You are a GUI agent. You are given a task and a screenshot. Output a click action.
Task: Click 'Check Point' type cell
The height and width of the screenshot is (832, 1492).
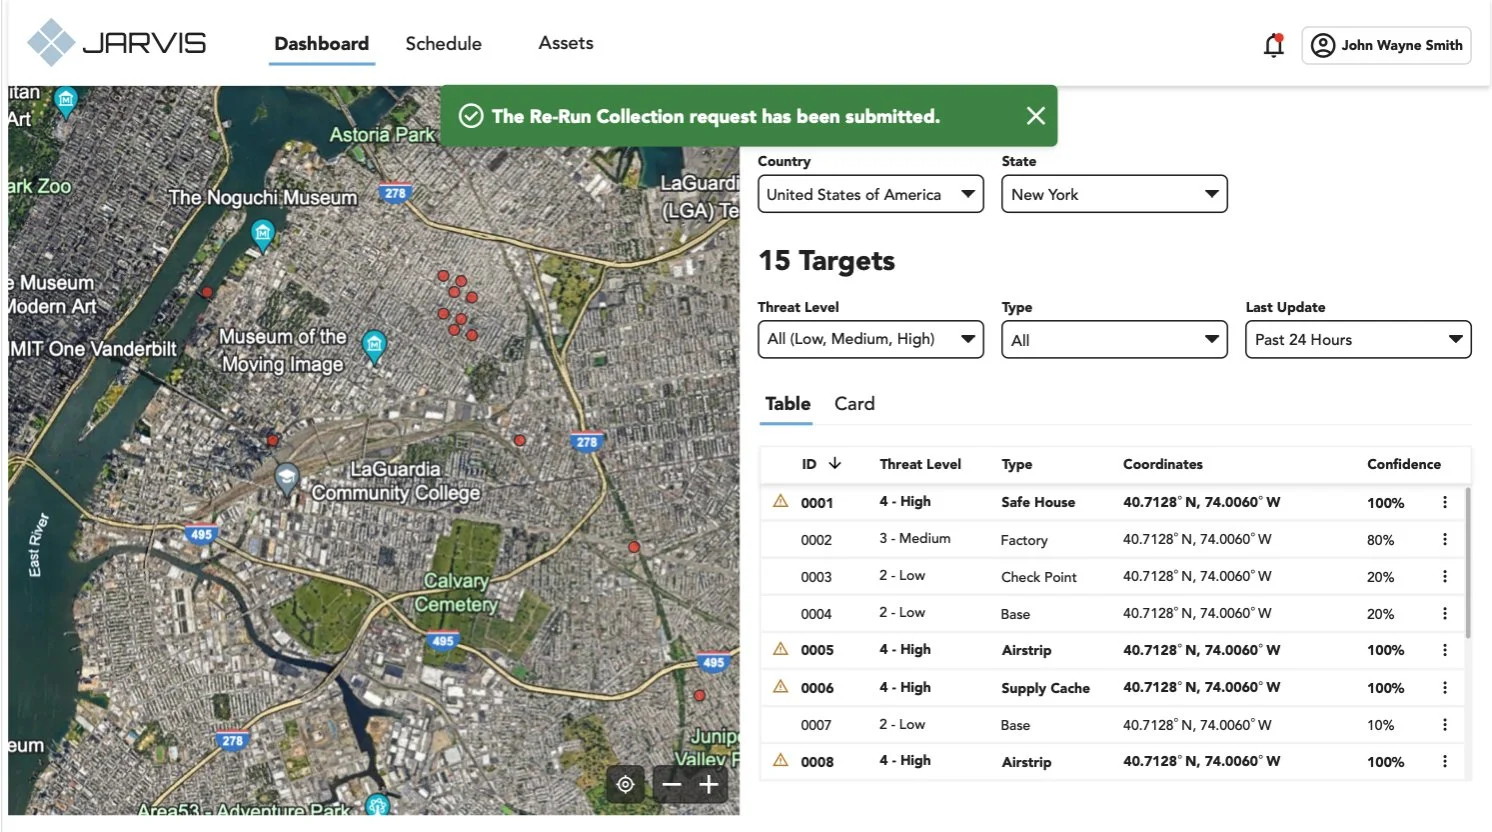(1039, 577)
